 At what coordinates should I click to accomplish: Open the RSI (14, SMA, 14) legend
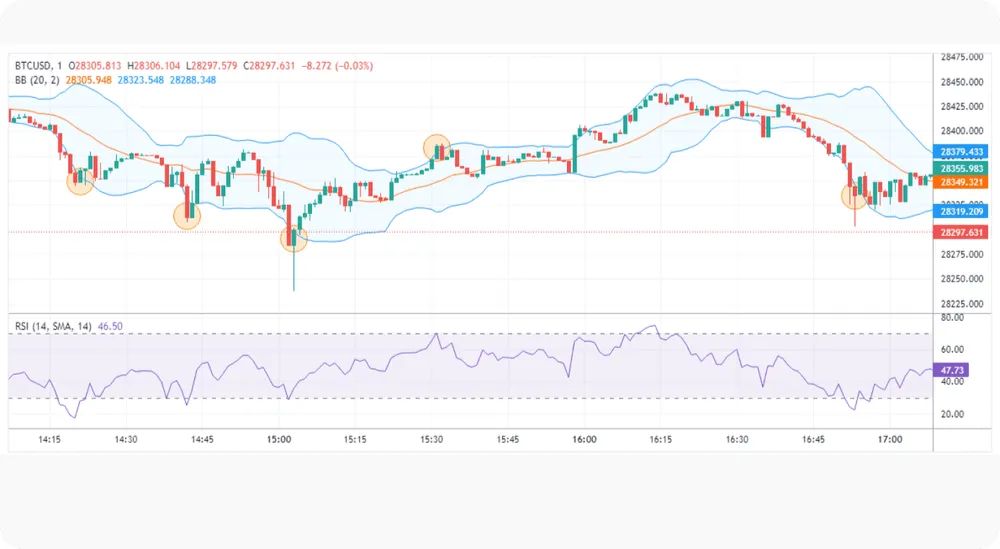(54, 326)
